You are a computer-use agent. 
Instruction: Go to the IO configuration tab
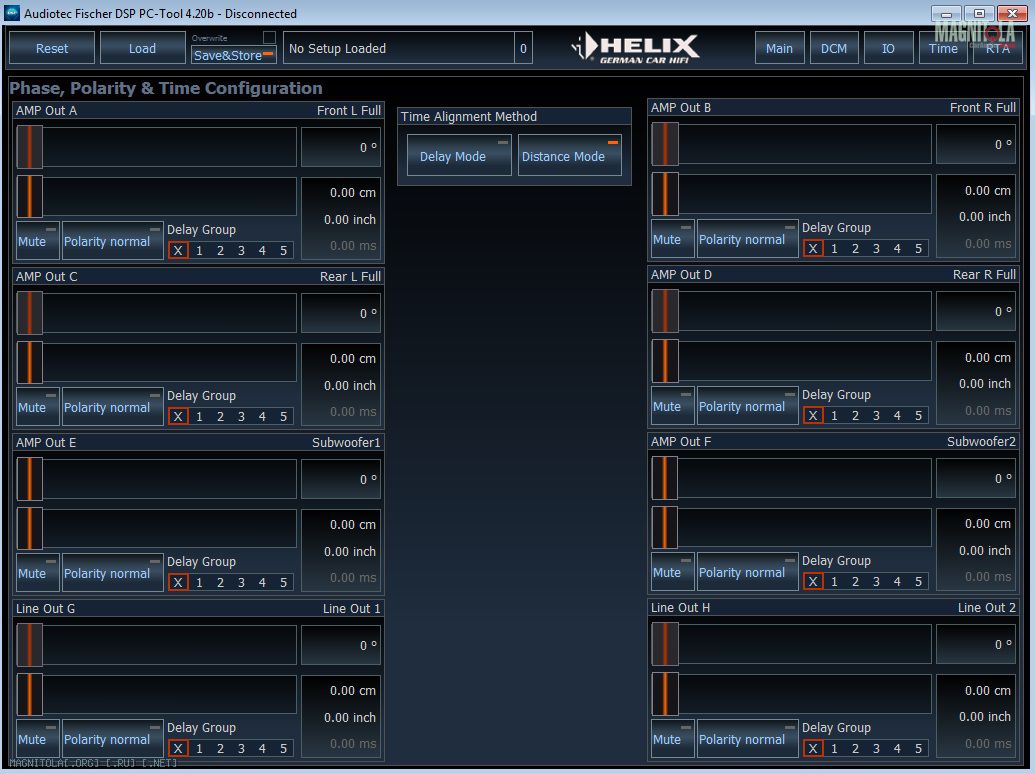888,48
